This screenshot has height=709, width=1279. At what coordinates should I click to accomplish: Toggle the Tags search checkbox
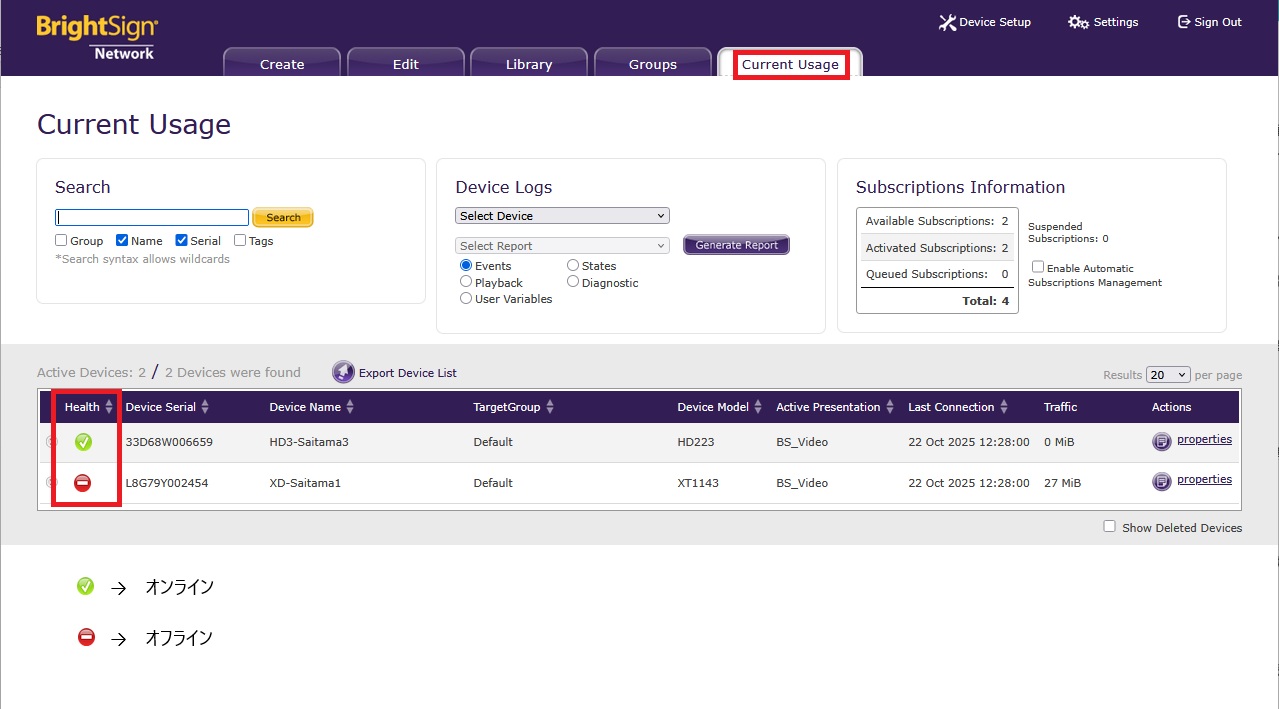[x=240, y=240]
